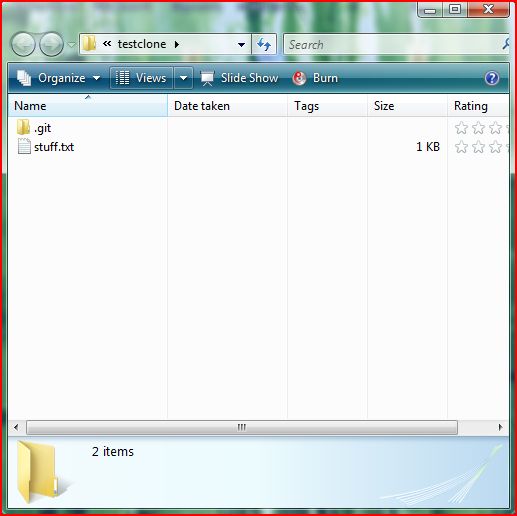The height and width of the screenshot is (516, 517).
Task: Click the Refresh icon next to address bar
Action: [264, 44]
